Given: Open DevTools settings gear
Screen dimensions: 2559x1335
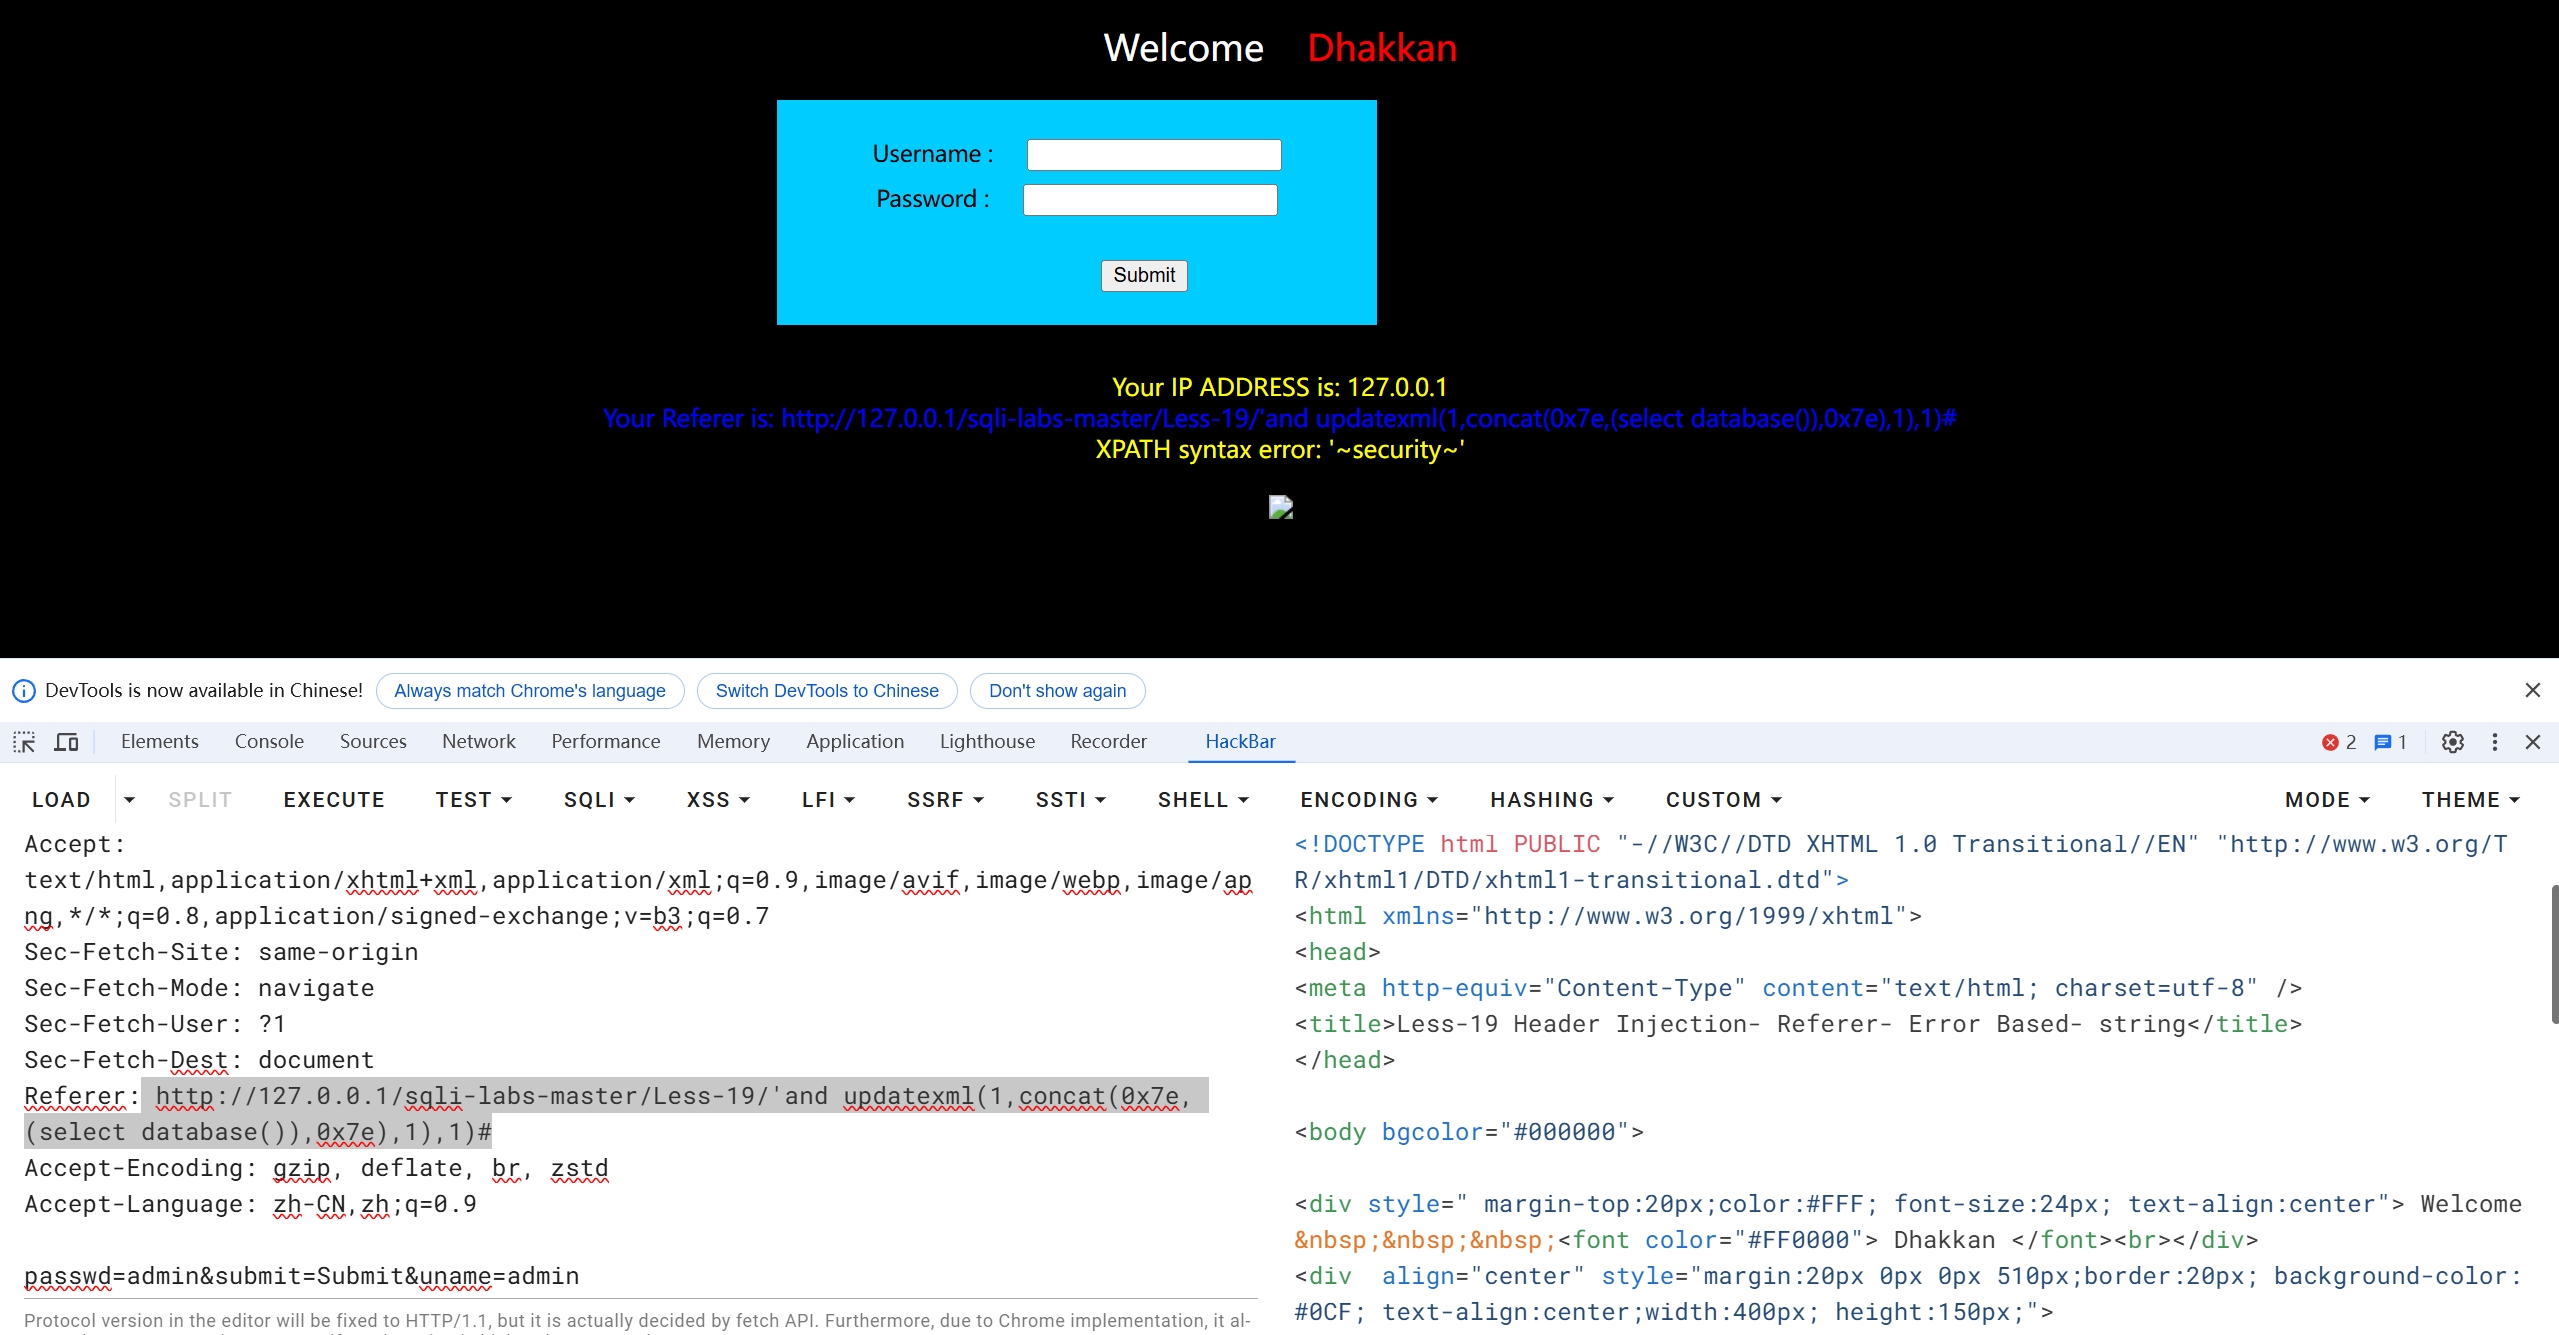Looking at the screenshot, I should [2452, 742].
